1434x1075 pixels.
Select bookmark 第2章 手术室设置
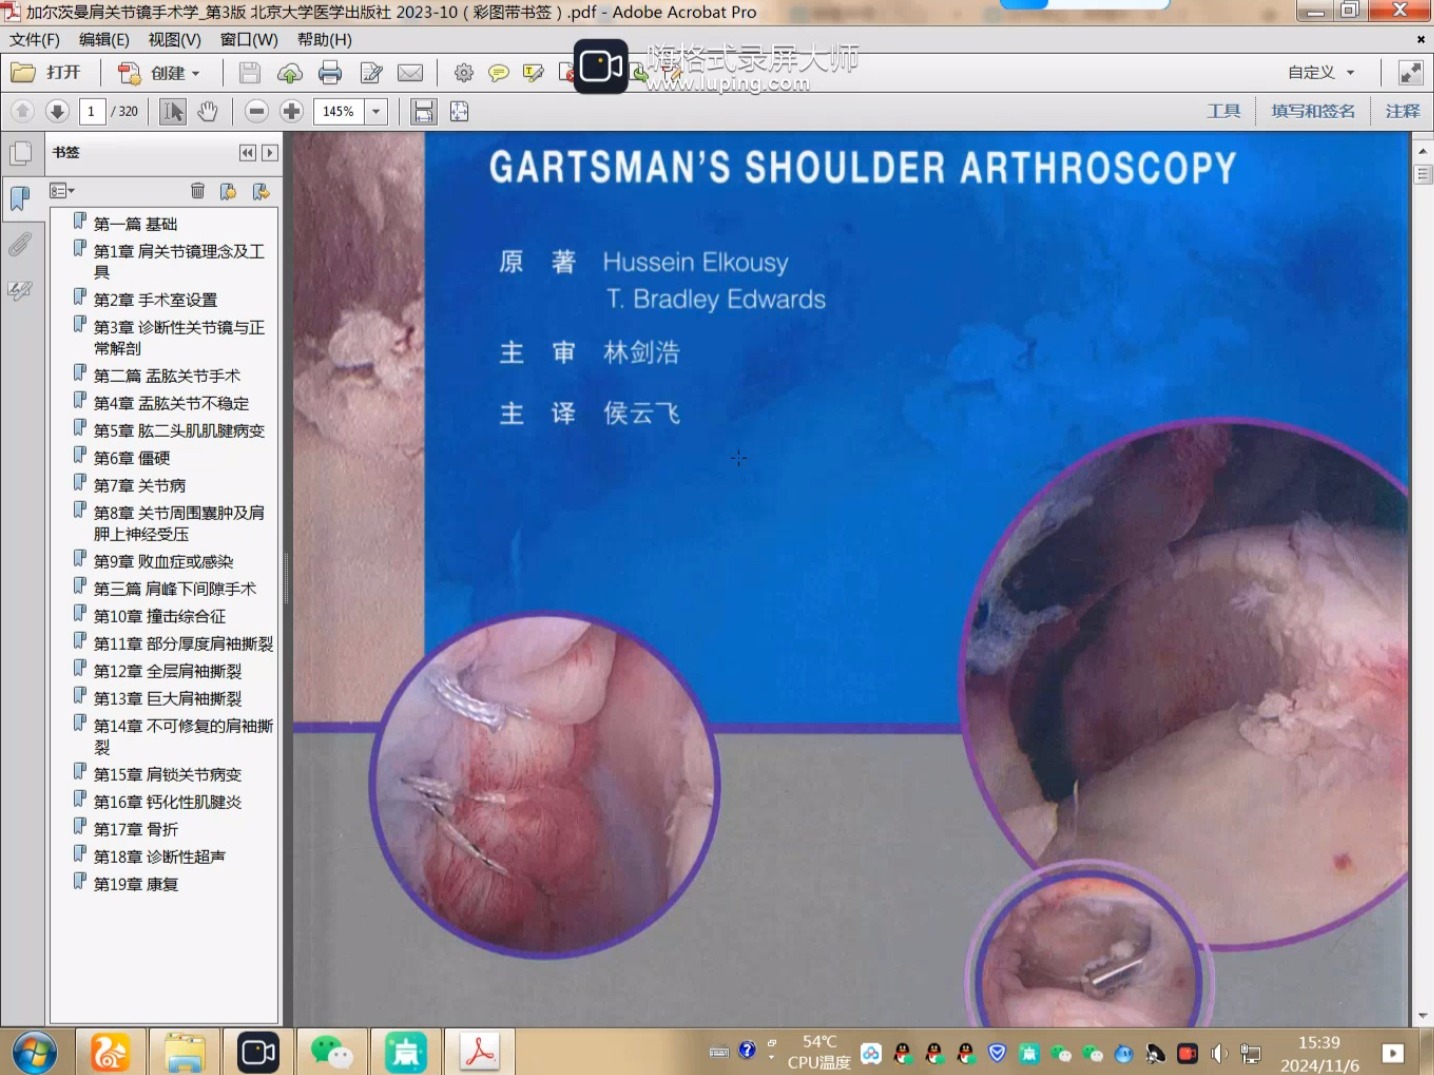click(x=155, y=300)
